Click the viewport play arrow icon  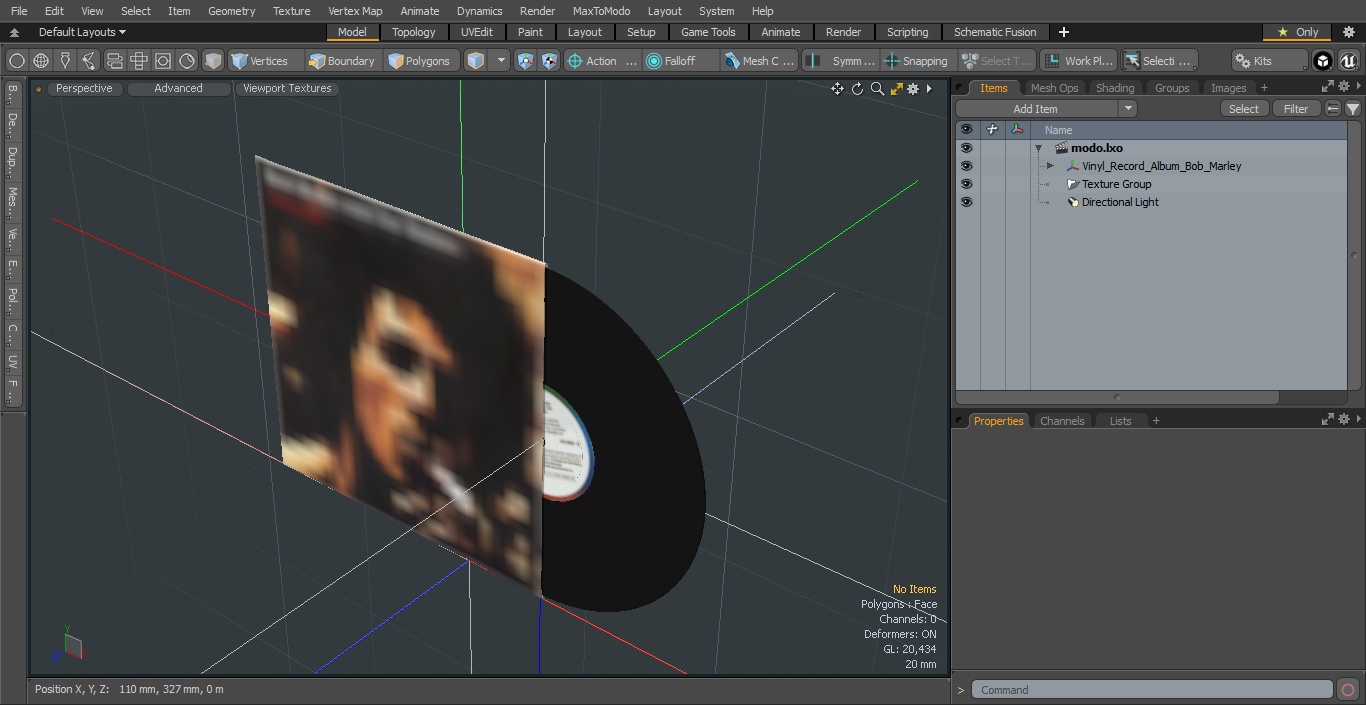pyautogui.click(x=929, y=89)
